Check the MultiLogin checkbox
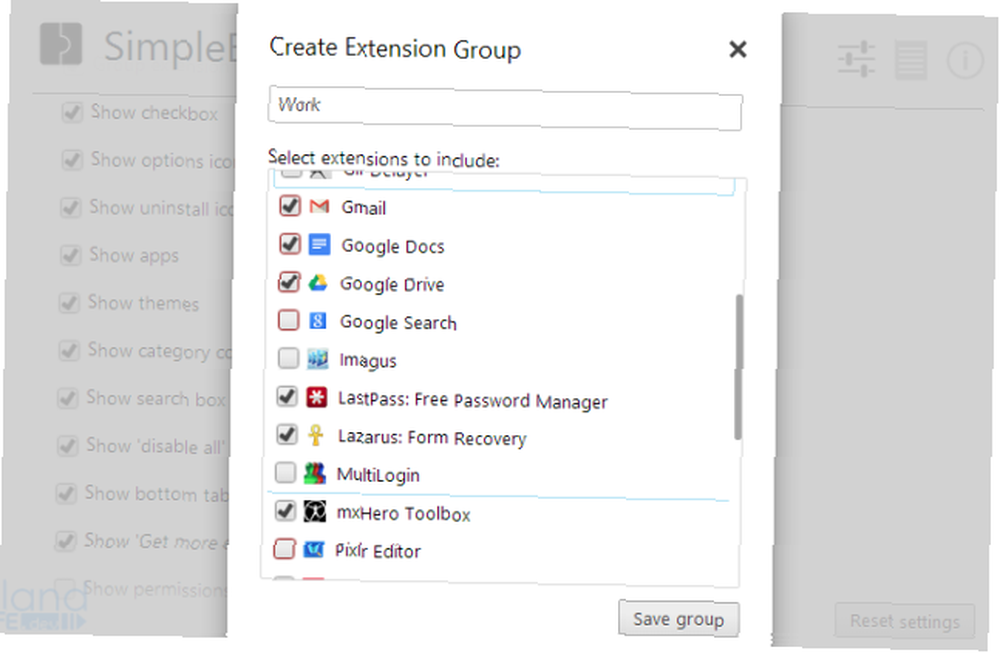This screenshot has height=653, width=1000. click(285, 473)
